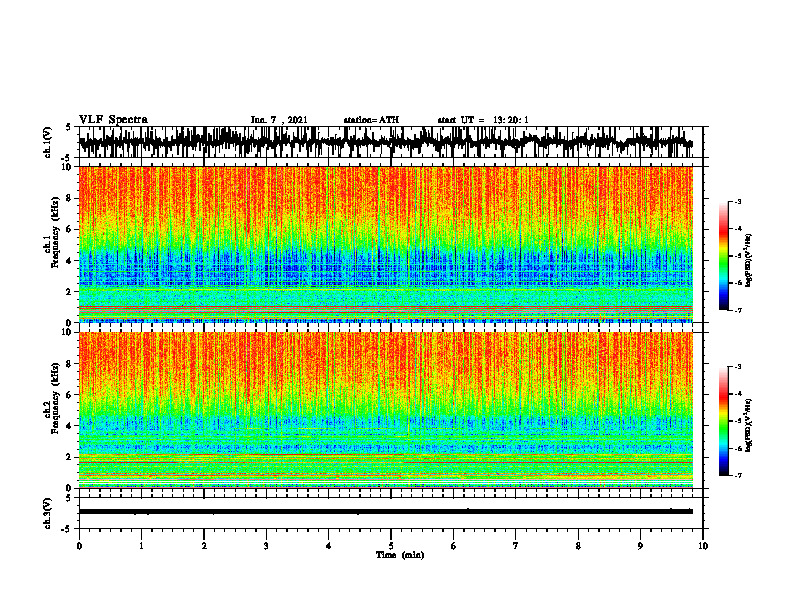Select the date label "Jan. 7, 2021"

(x=279, y=120)
